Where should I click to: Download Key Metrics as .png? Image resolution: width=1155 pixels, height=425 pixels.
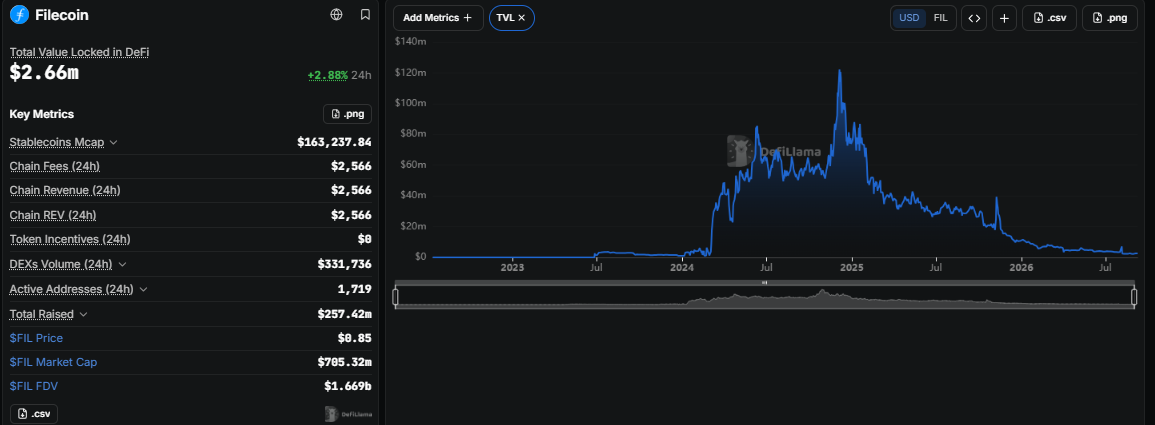point(348,113)
